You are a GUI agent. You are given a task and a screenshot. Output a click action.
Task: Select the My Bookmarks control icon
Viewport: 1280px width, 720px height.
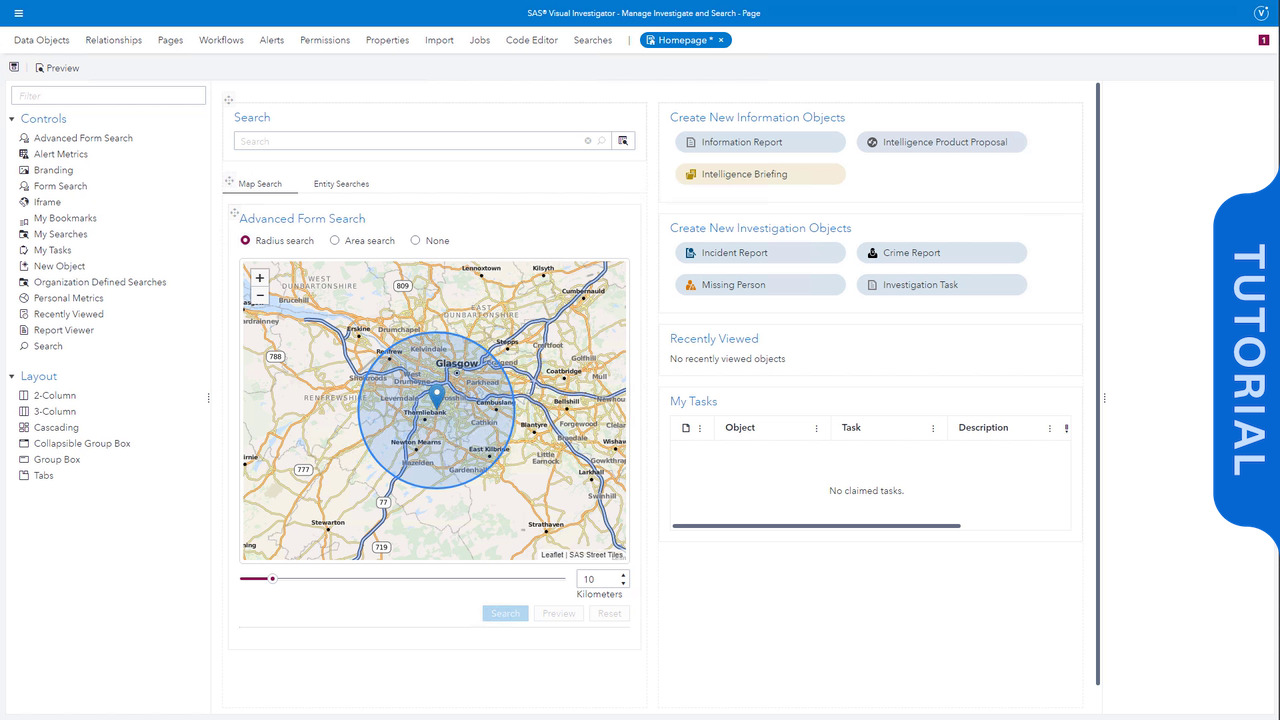(25, 218)
